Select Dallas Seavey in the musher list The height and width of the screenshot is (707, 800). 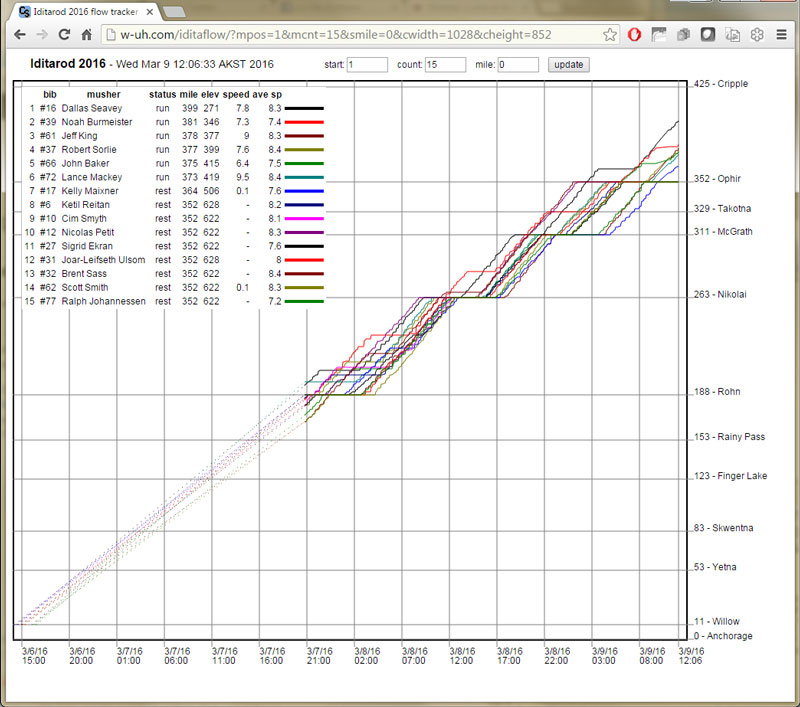pyautogui.click(x=92, y=108)
